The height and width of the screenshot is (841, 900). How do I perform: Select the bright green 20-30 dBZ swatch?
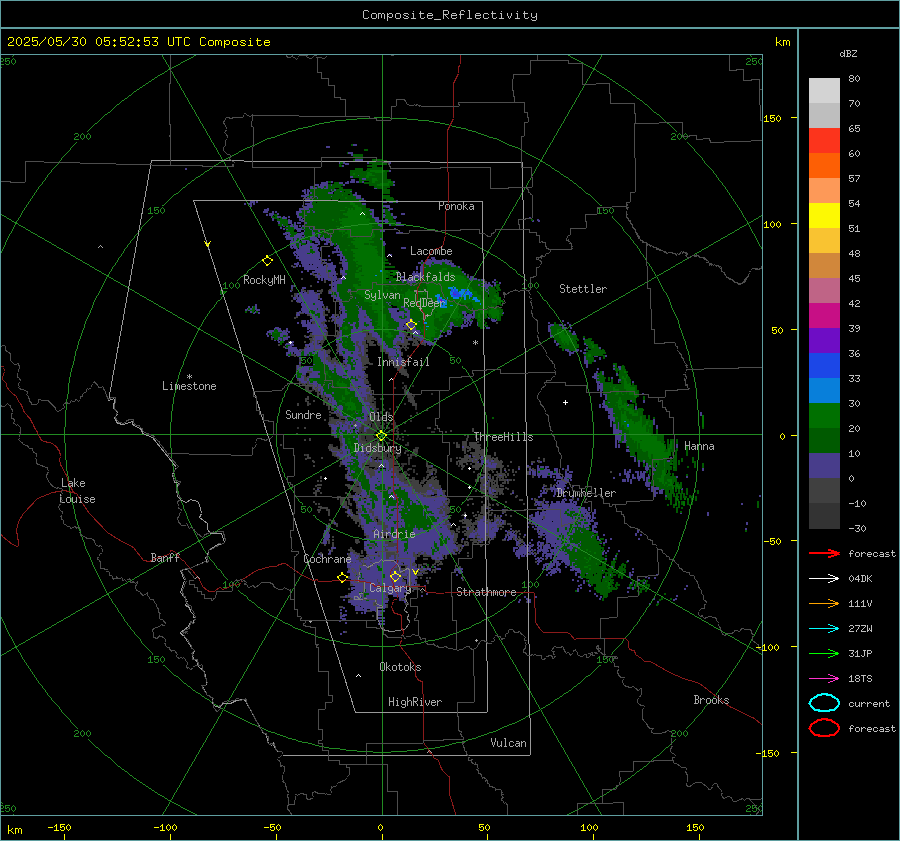(x=824, y=416)
